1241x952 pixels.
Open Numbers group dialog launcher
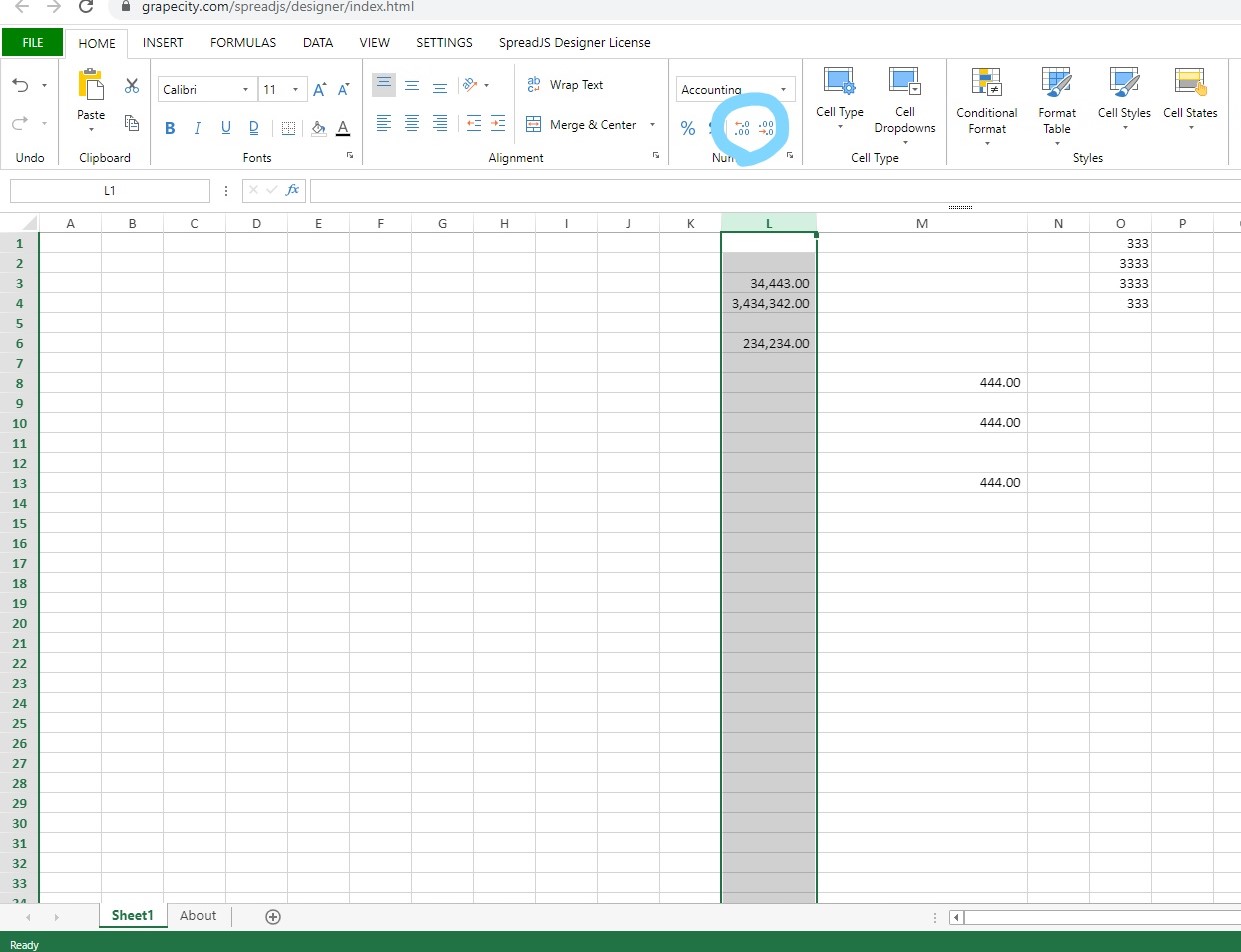pyautogui.click(x=790, y=156)
